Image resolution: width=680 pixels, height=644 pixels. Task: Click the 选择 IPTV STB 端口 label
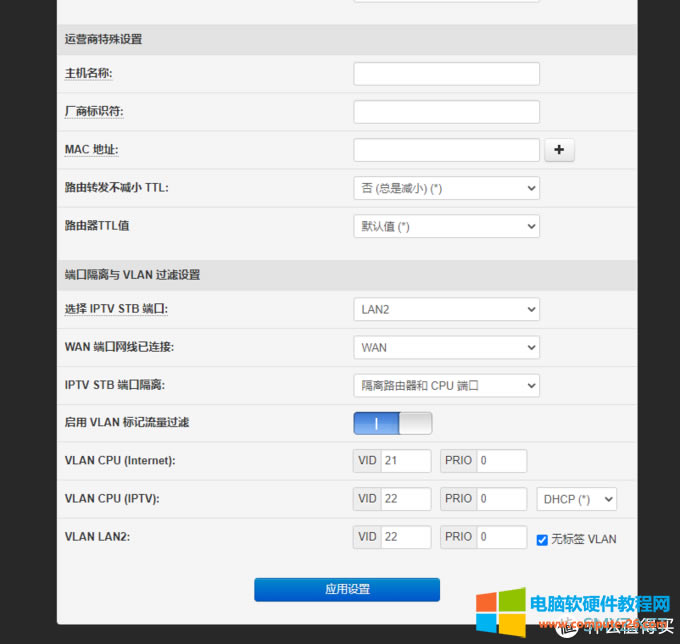[116, 309]
